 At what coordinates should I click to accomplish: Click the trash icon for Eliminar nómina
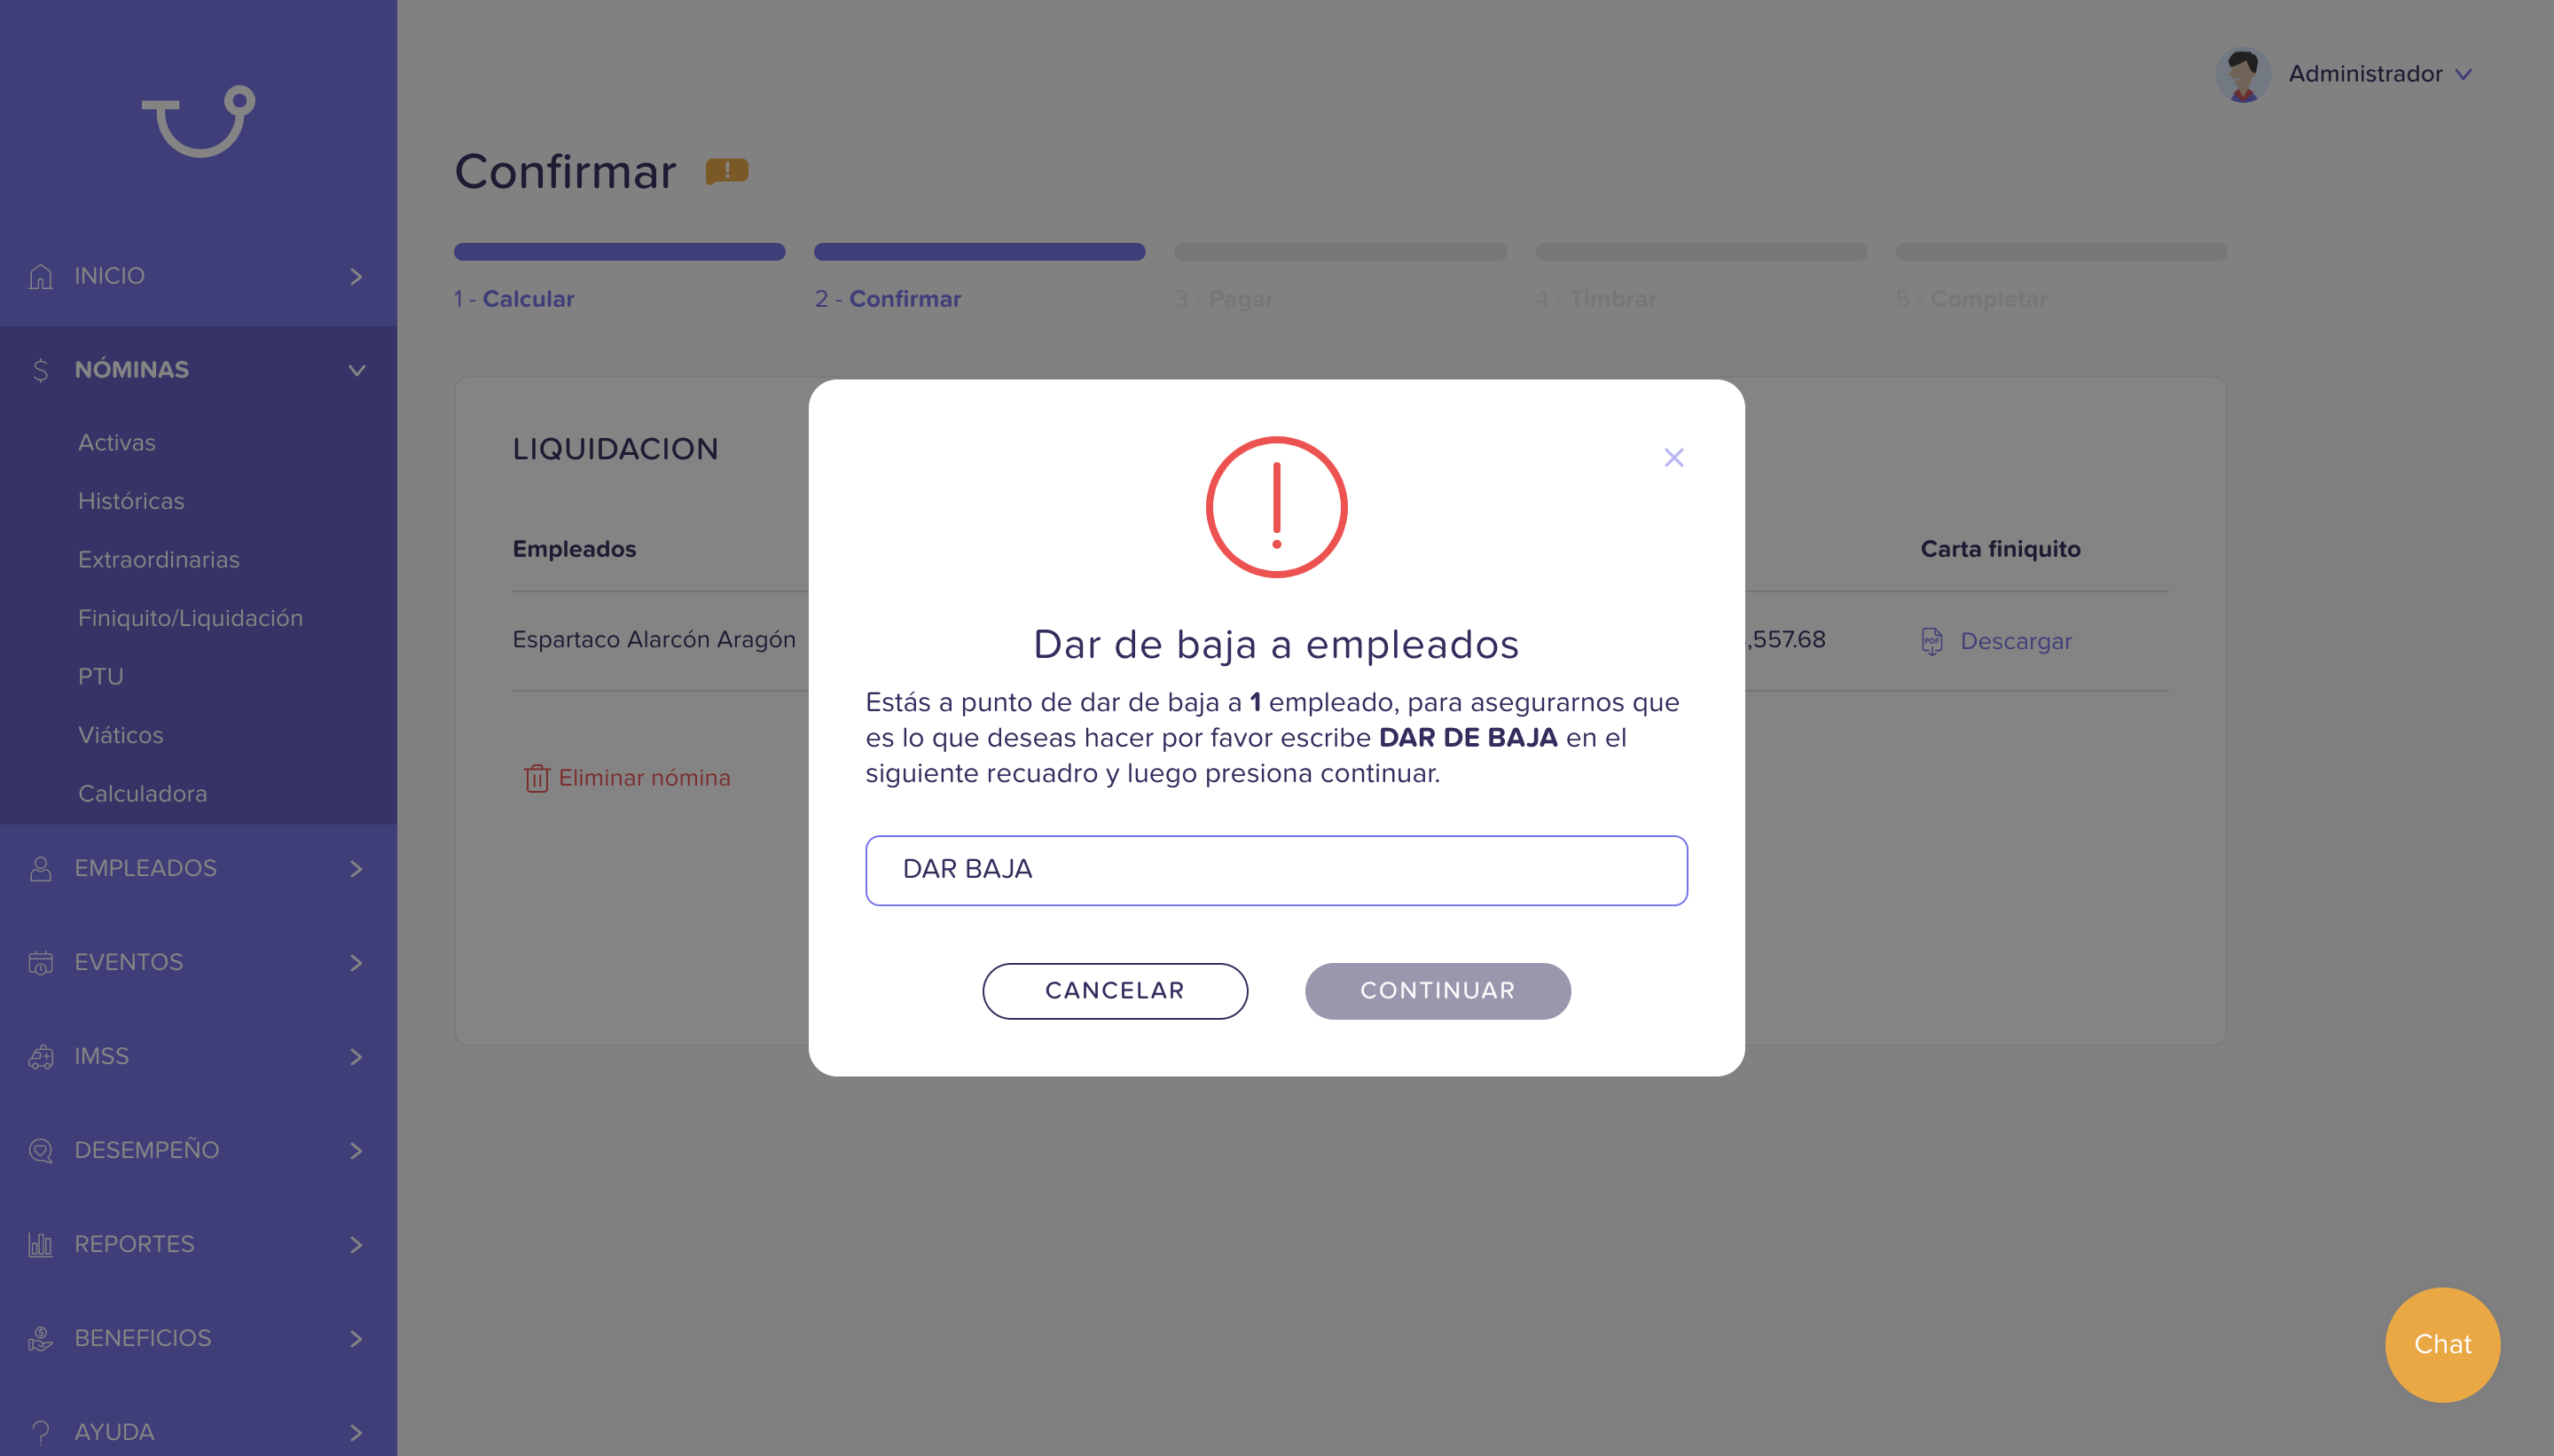pos(536,778)
